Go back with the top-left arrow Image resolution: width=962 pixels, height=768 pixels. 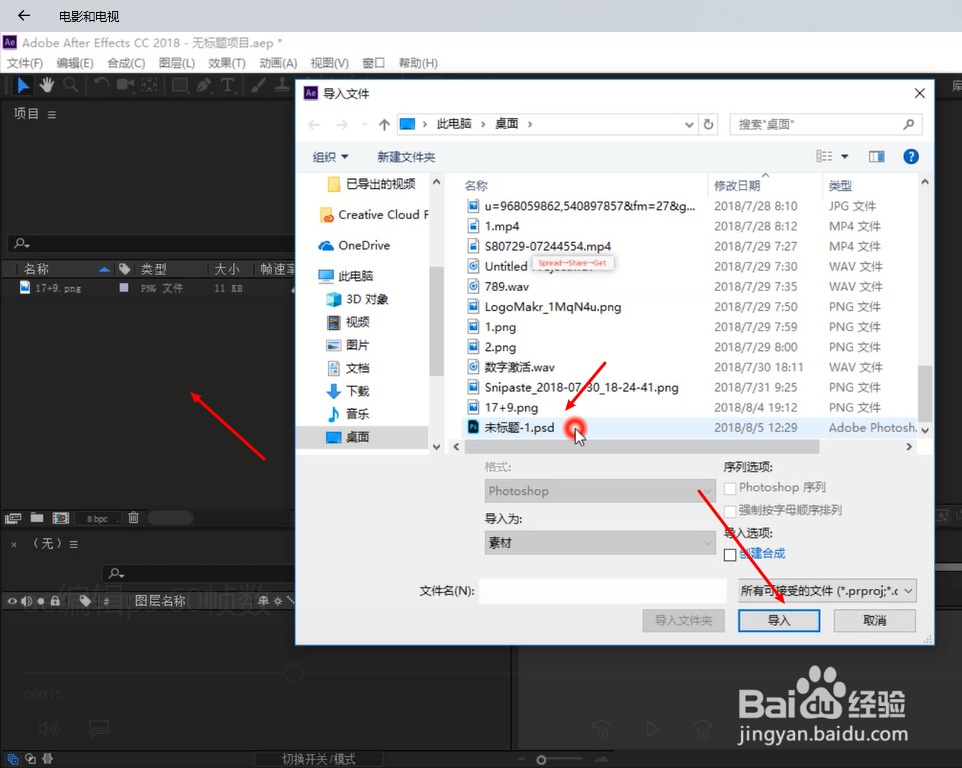24,15
